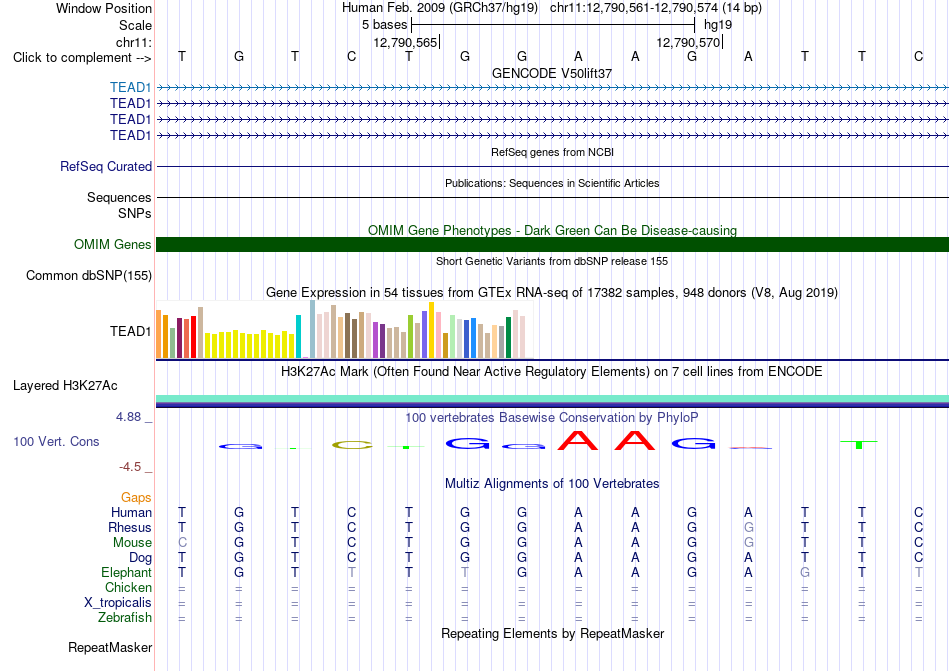Screen dimensions: 950x671
Task: Click 'Repeating Elements by RepeatMasker' title
Action: pyautogui.click(x=552, y=633)
